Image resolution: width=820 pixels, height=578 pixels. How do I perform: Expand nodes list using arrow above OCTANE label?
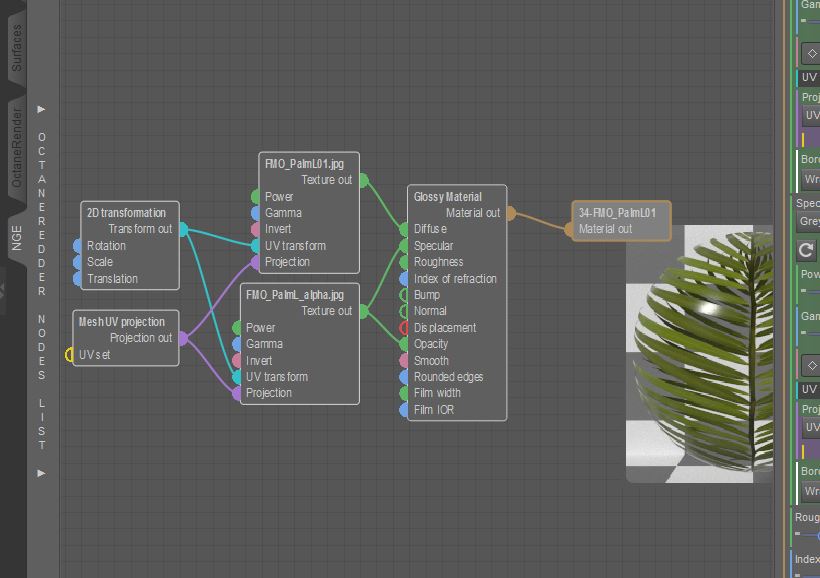[x=41, y=109]
